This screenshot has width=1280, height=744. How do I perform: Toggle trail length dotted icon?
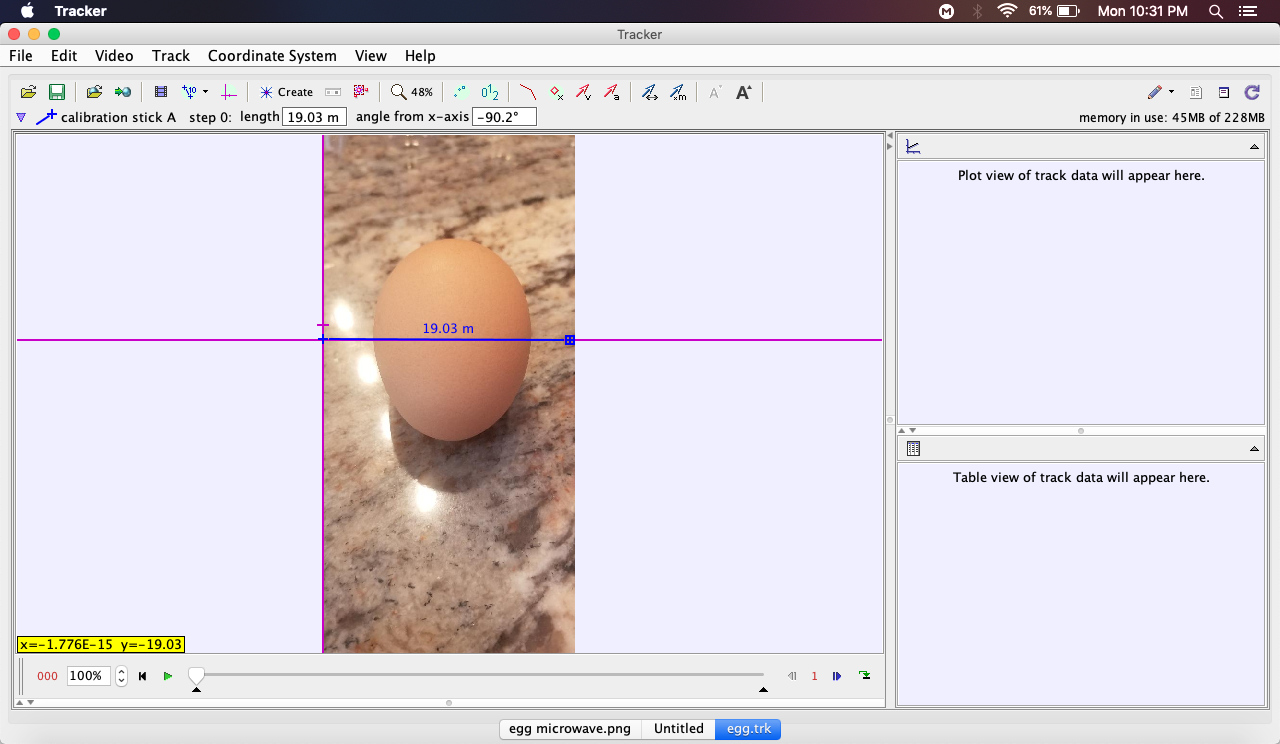coord(460,92)
